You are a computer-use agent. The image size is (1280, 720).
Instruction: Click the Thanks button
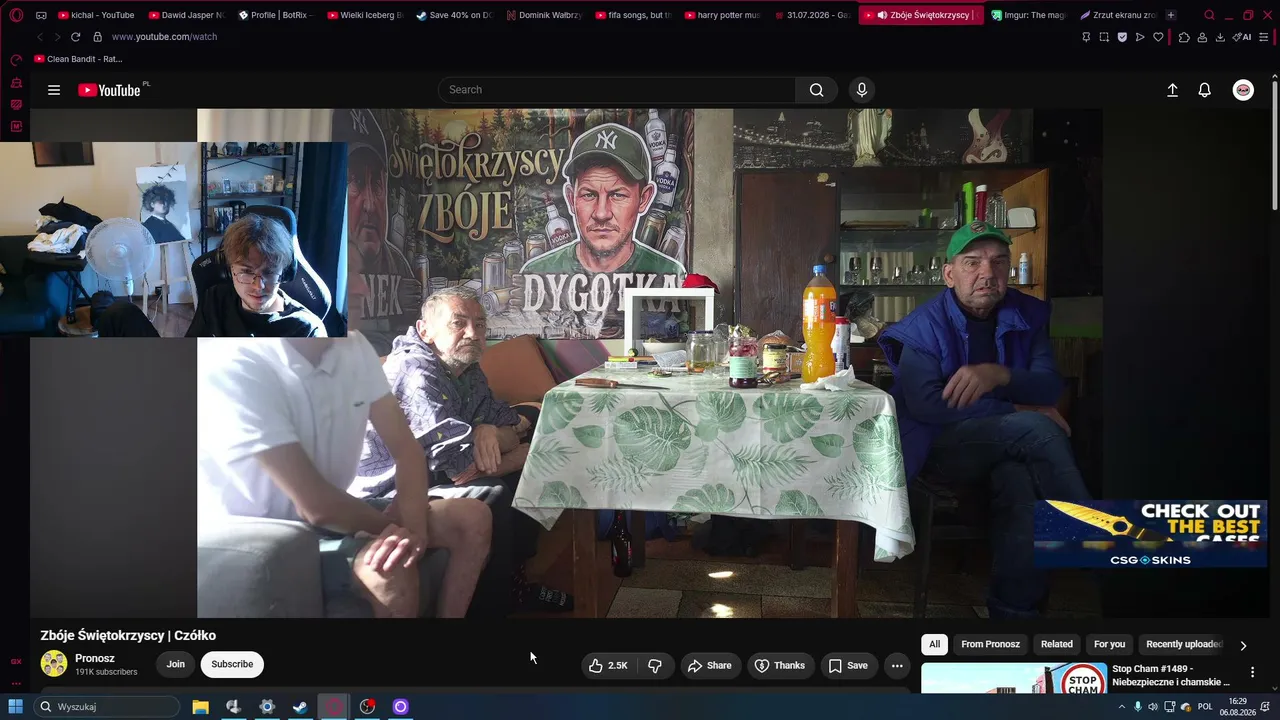point(780,665)
